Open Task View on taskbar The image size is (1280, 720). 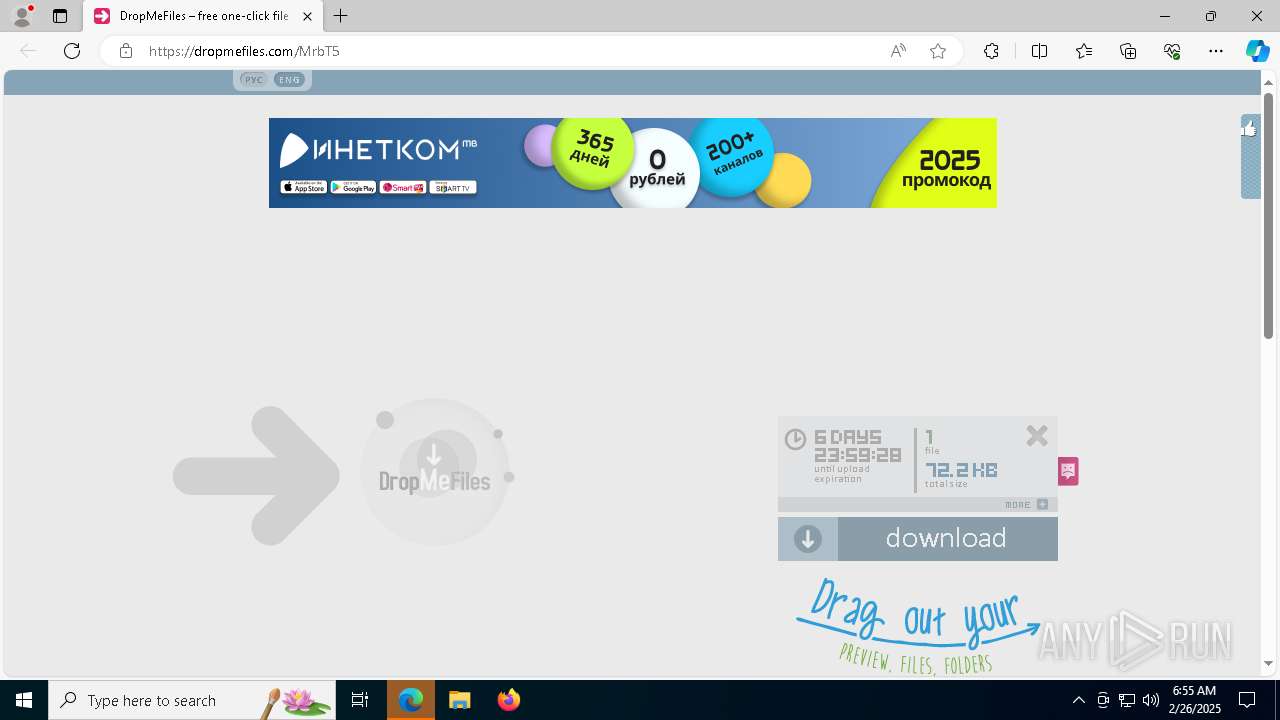click(360, 700)
